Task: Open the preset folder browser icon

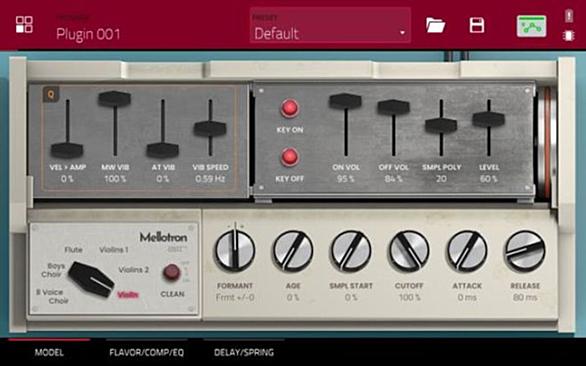Action: 435,25
